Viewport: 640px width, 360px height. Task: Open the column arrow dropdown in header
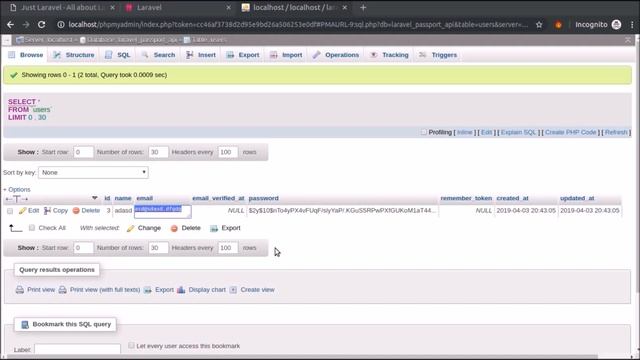tap(95, 198)
